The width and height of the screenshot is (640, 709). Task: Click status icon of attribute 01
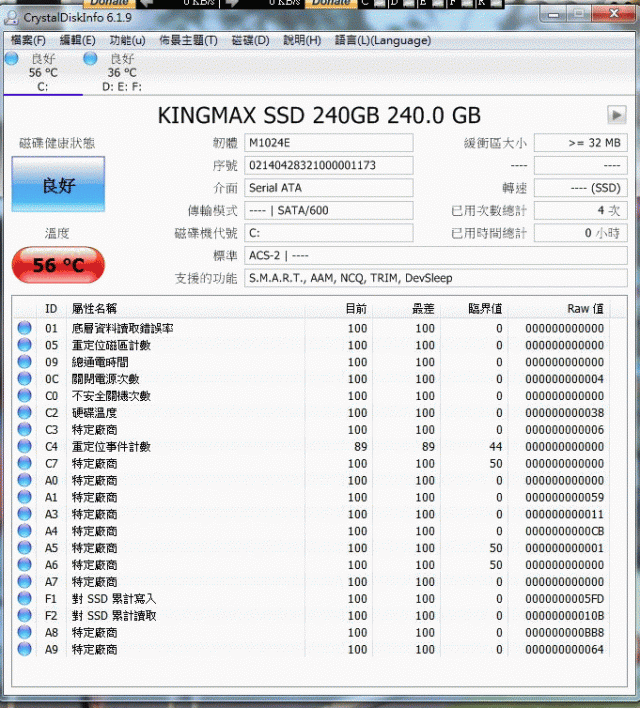coord(24,328)
